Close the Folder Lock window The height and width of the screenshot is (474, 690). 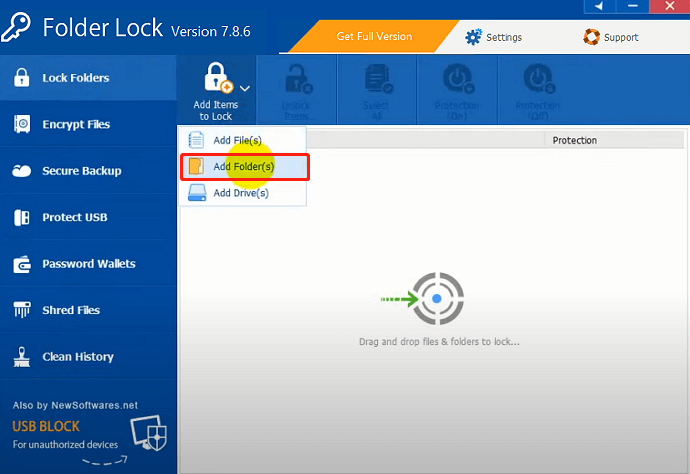click(x=670, y=6)
